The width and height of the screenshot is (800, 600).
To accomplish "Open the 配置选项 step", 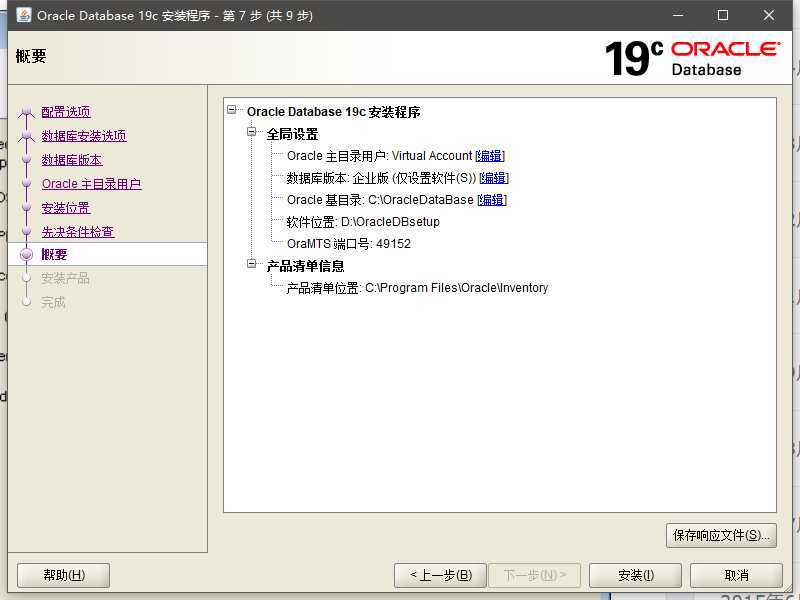I will [66, 112].
